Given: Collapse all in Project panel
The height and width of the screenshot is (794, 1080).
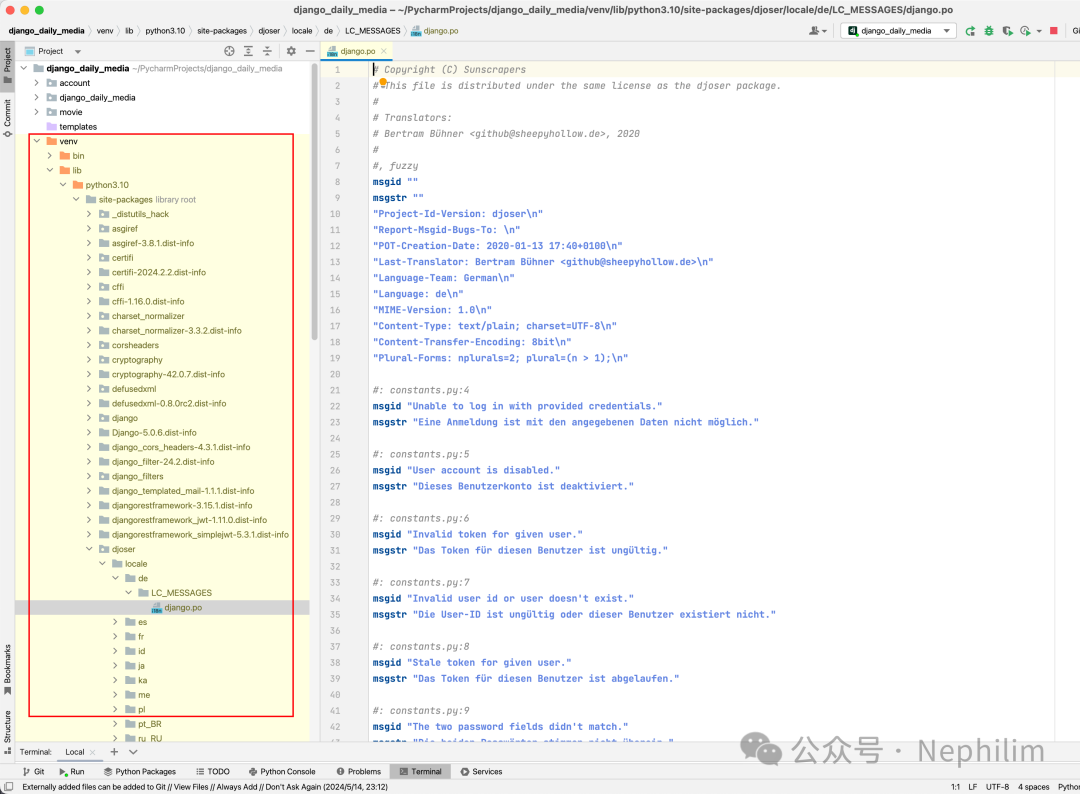Looking at the screenshot, I should [267, 51].
